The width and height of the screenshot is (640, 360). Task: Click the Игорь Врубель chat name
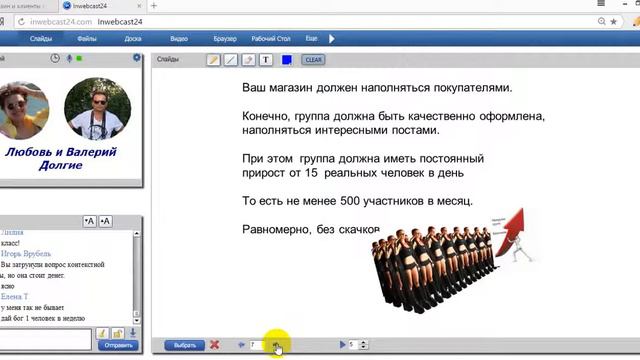click(26, 254)
